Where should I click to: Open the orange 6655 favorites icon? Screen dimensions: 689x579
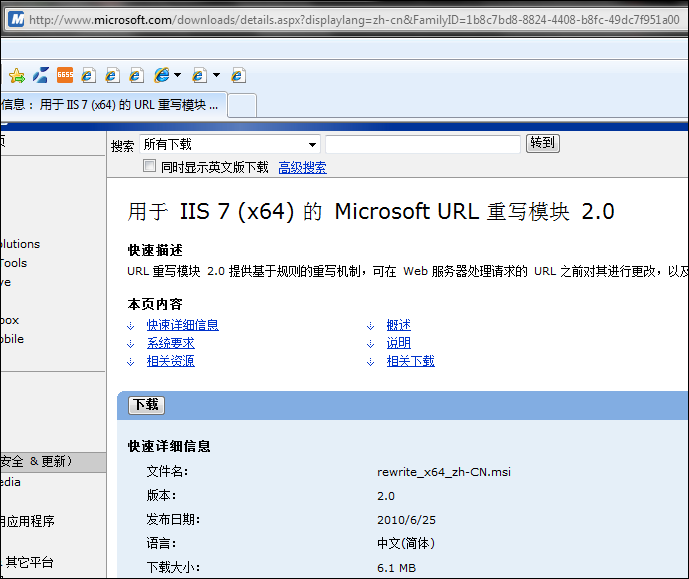click(x=65, y=75)
